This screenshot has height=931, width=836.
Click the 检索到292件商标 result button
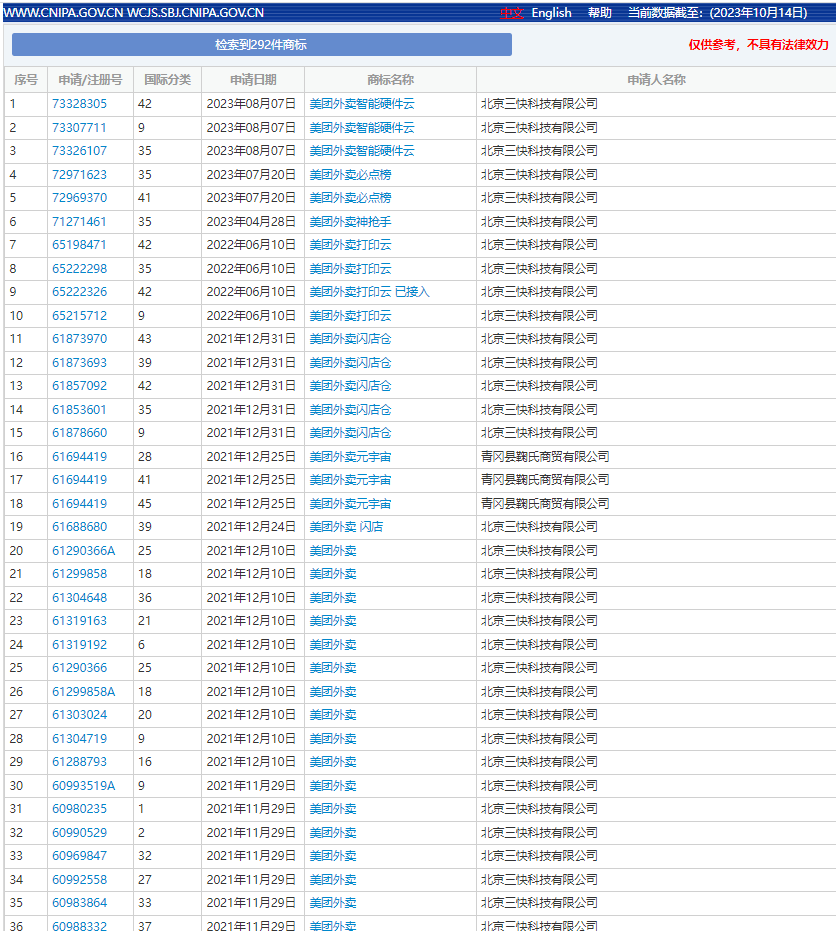261,45
